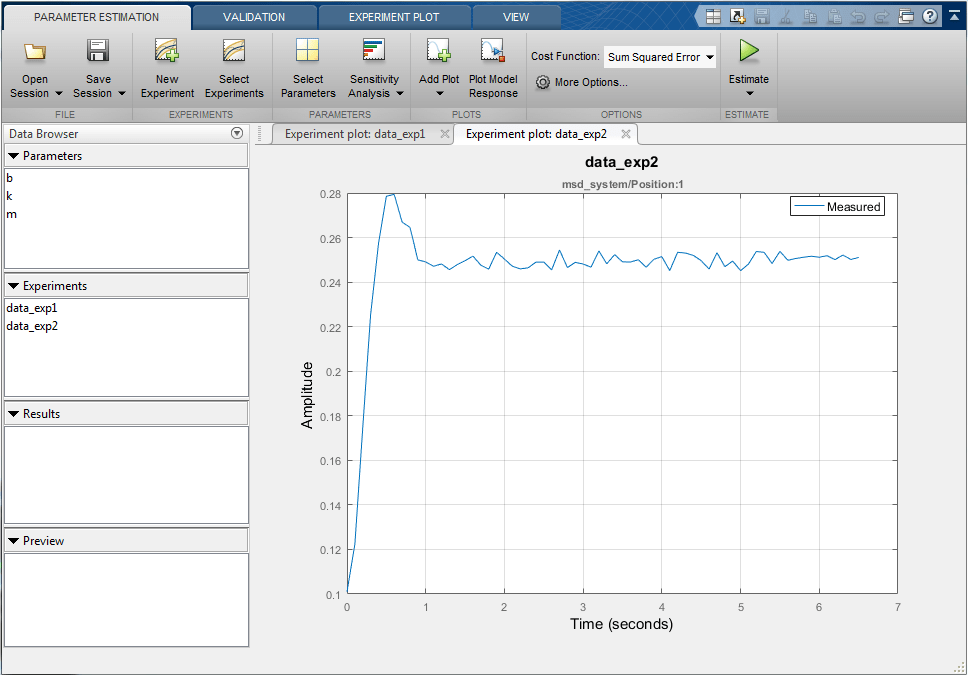Viewport: 968px width, 675px height.
Task: Click the redo arrow icon
Action: click(x=882, y=17)
